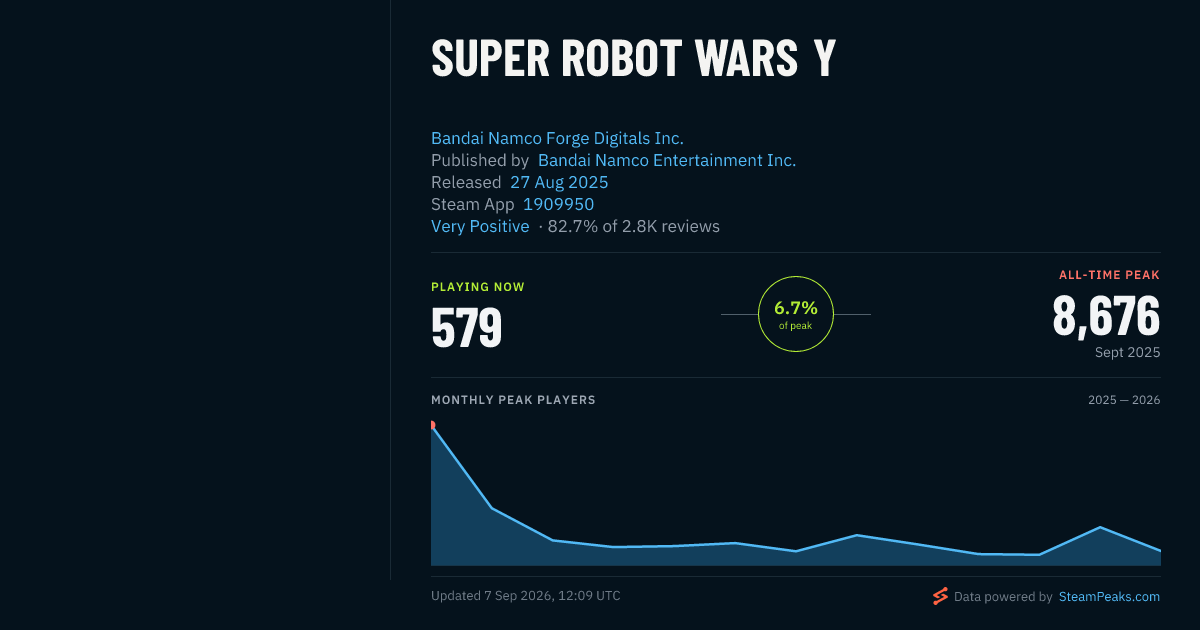Click the 27 Aug 2025 release date
Viewport: 1200px width, 630px height.
pyautogui.click(x=559, y=183)
